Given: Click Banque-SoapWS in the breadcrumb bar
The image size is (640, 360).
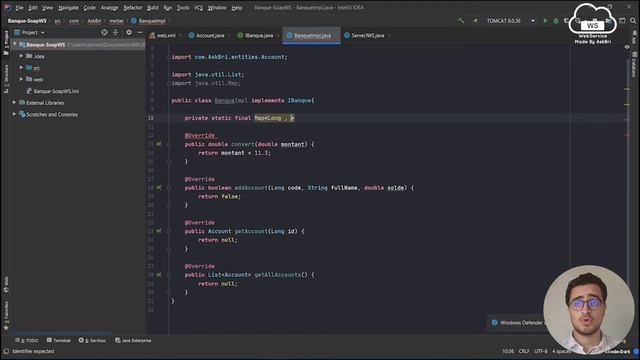Looking at the screenshot, I should 27,21.
